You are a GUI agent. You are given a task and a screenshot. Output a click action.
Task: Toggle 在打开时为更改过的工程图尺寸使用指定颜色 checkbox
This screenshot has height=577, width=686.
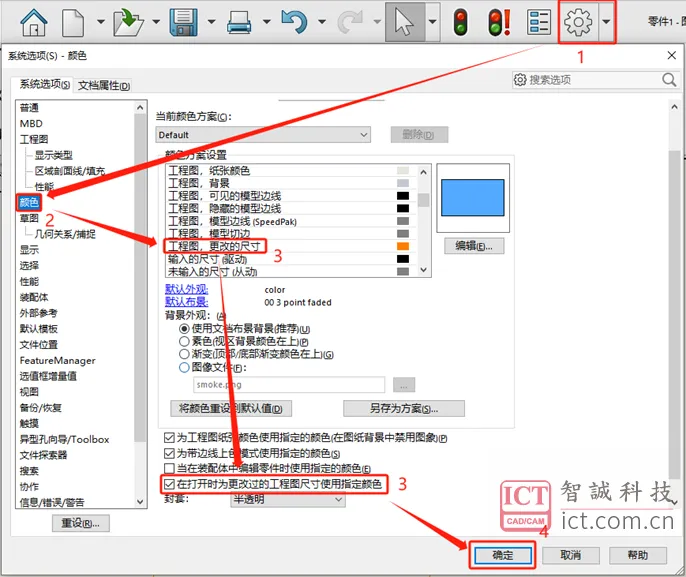click(169, 484)
